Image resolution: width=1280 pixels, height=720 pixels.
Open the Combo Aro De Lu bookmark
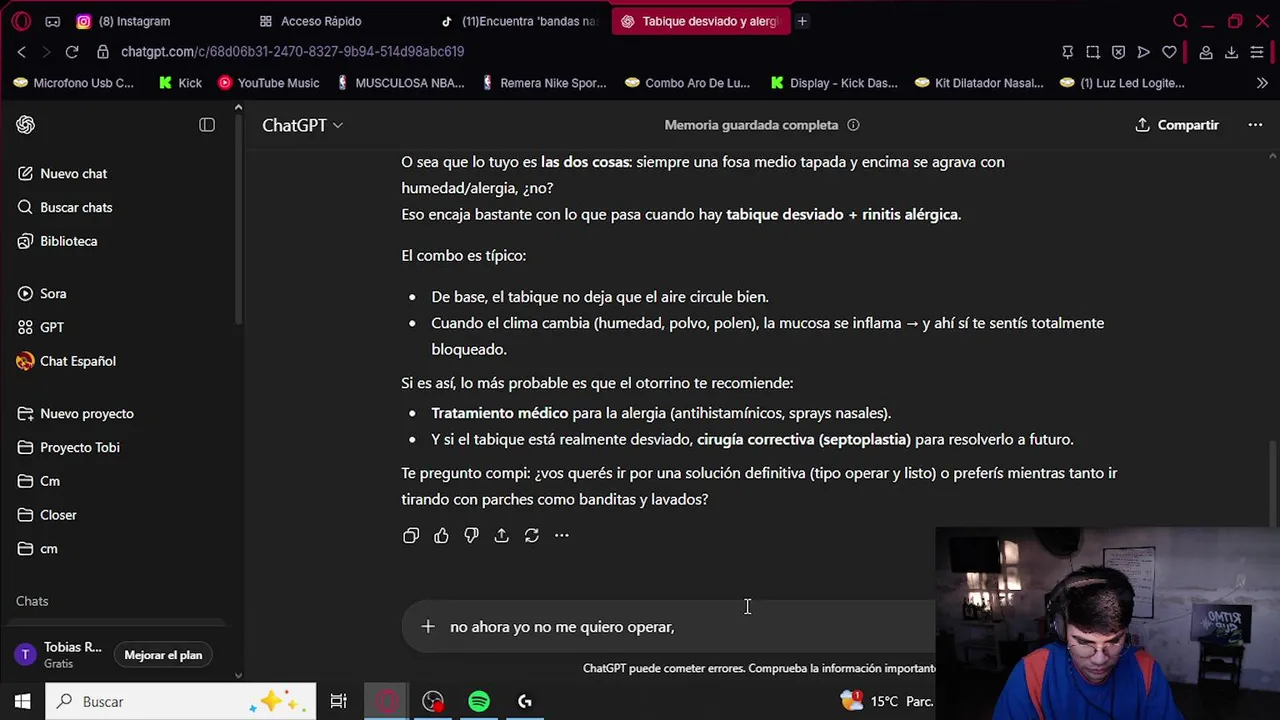687,83
